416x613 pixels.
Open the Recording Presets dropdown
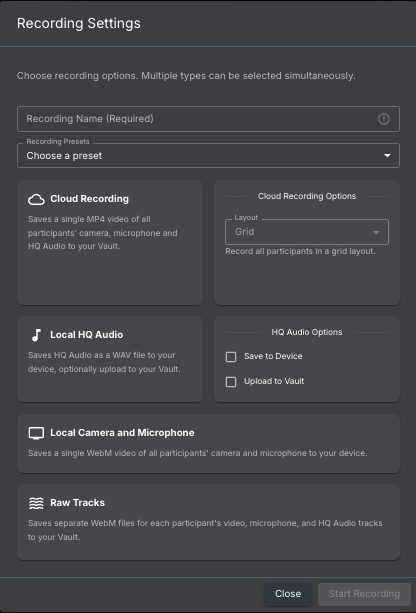[x=208, y=156]
